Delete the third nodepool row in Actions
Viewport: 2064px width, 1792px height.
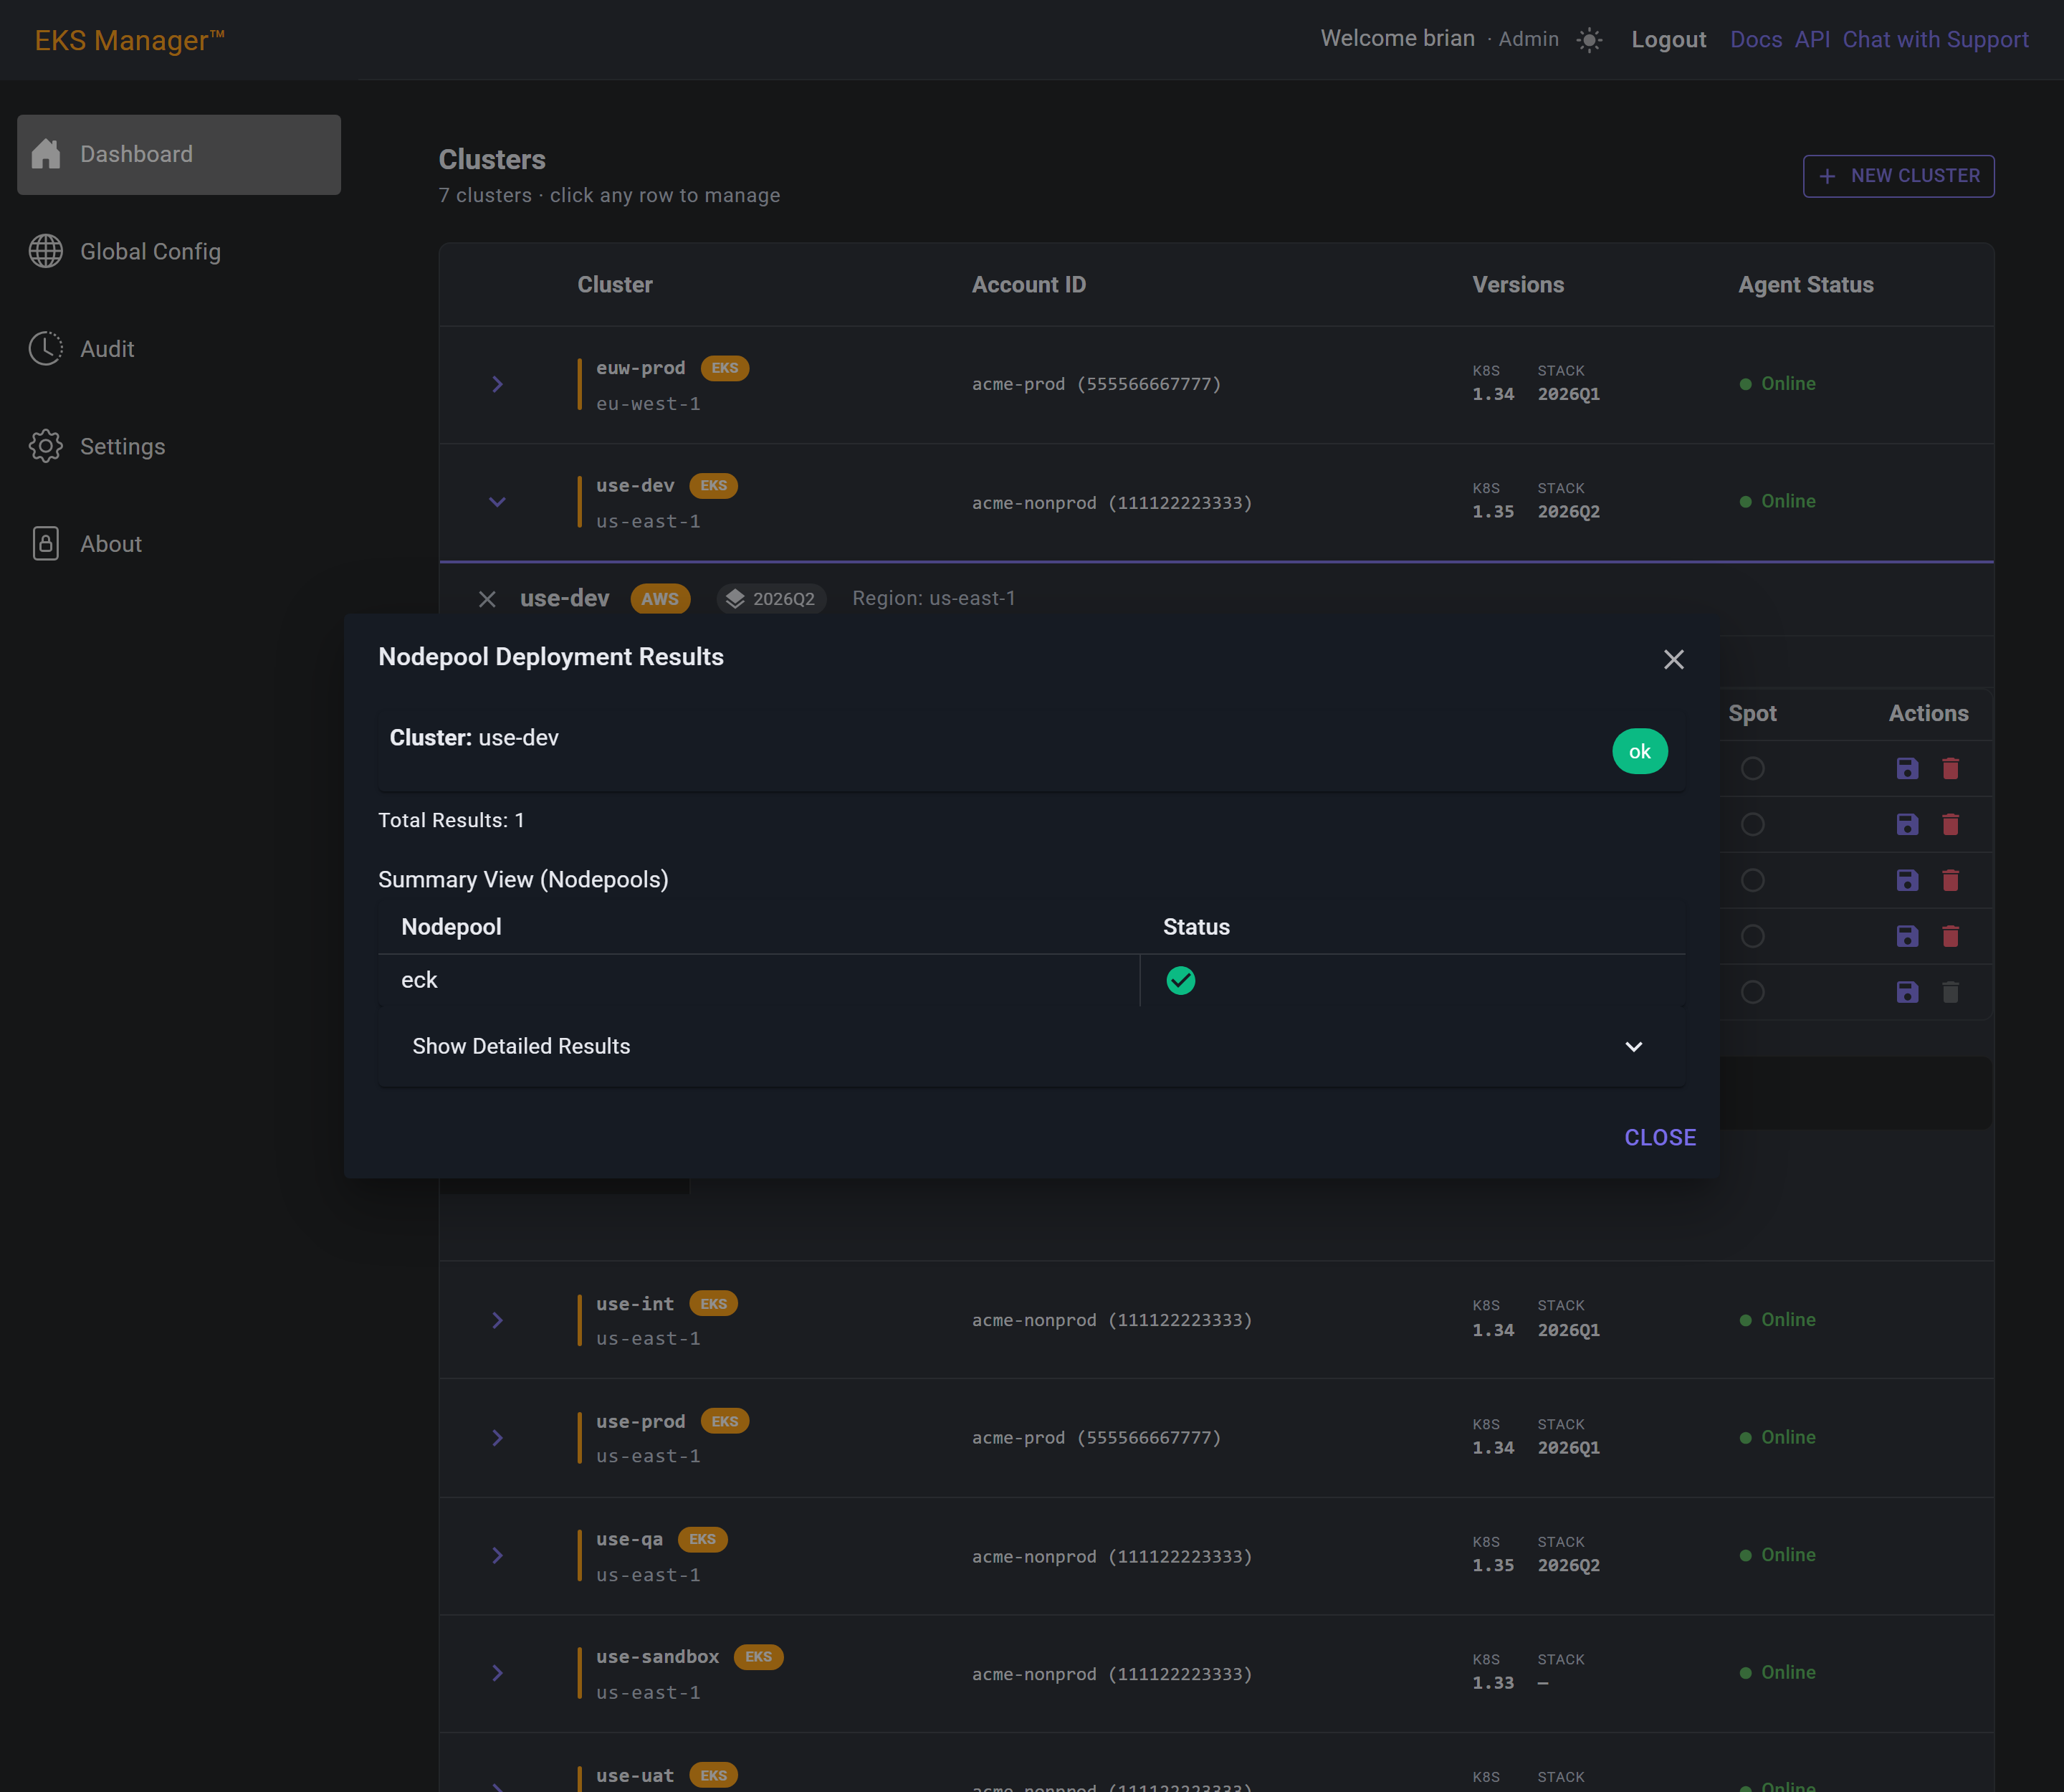(1950, 880)
